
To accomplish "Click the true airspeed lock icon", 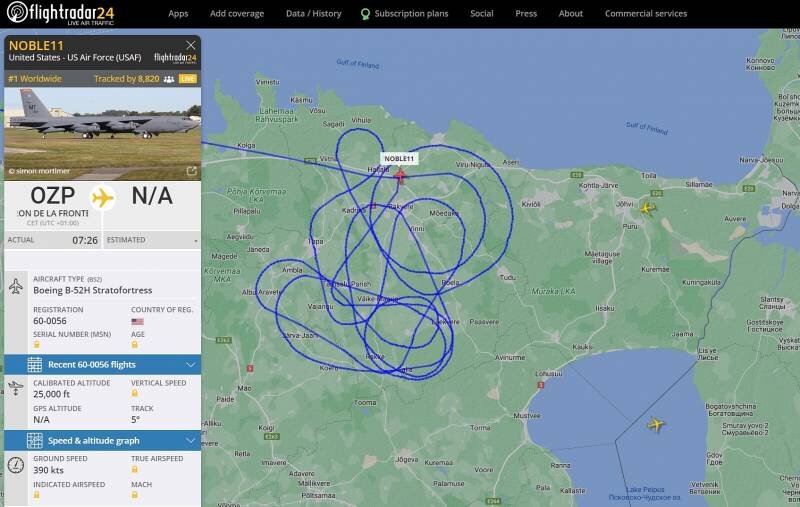I will click(x=135, y=469).
